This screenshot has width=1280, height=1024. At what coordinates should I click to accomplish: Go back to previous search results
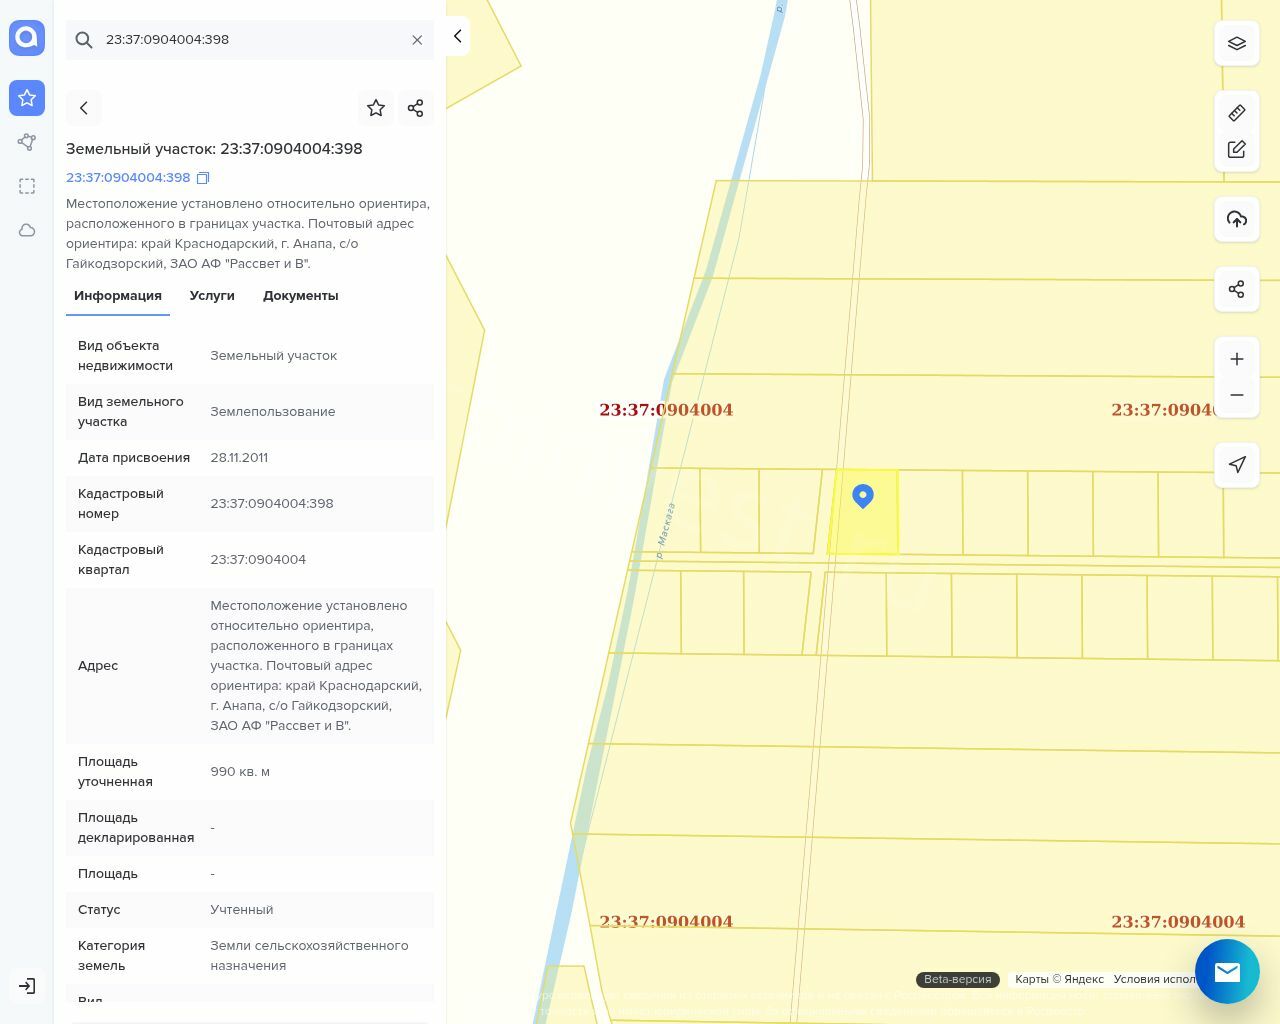(84, 108)
